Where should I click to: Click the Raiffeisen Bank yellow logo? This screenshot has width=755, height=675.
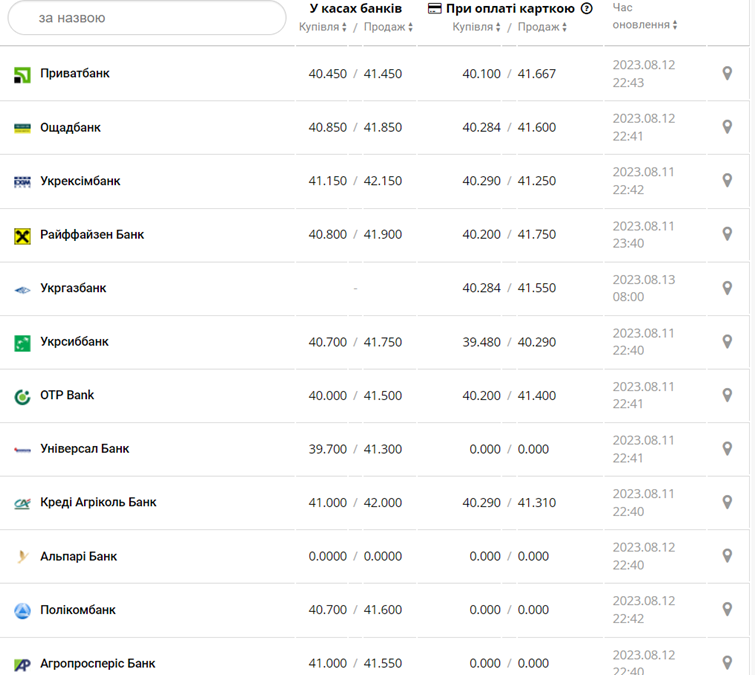[22, 235]
